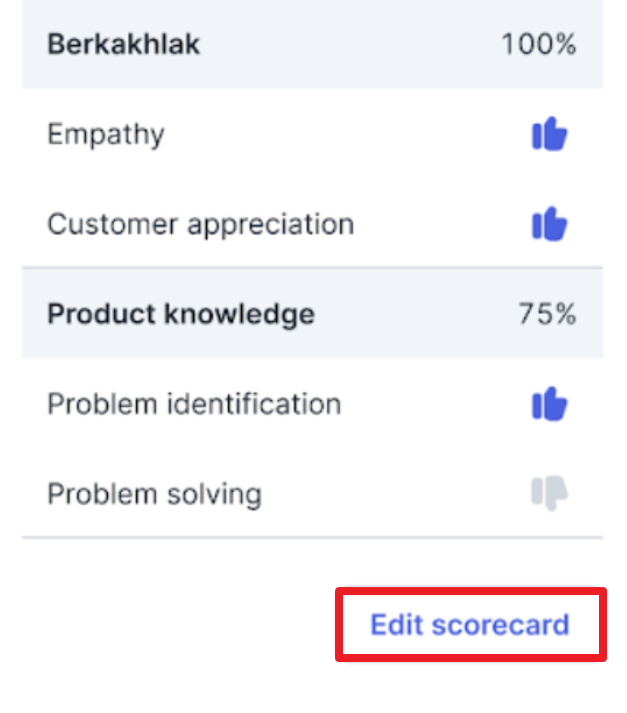The height and width of the screenshot is (713, 627).
Task: Select the Empathy criterion label
Action: click(106, 135)
